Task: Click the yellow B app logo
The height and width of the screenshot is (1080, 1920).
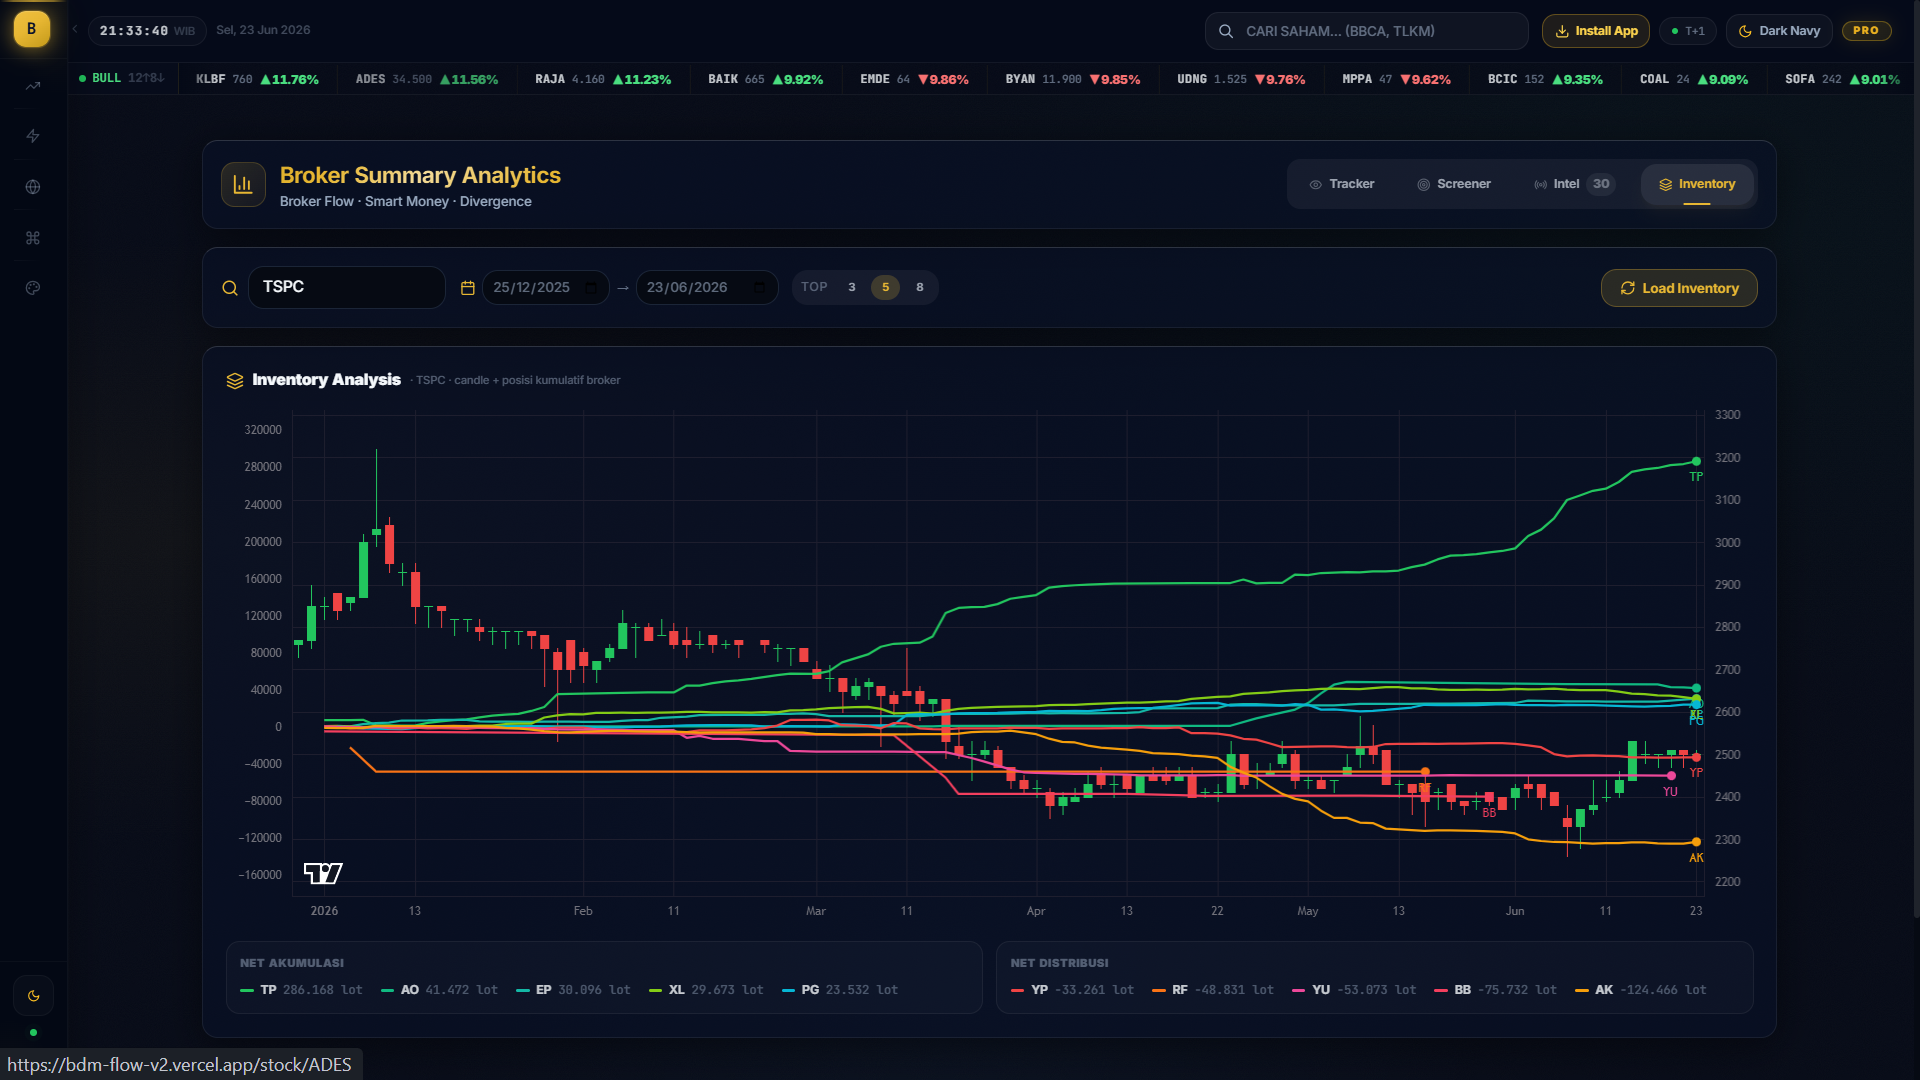Action: [x=31, y=29]
